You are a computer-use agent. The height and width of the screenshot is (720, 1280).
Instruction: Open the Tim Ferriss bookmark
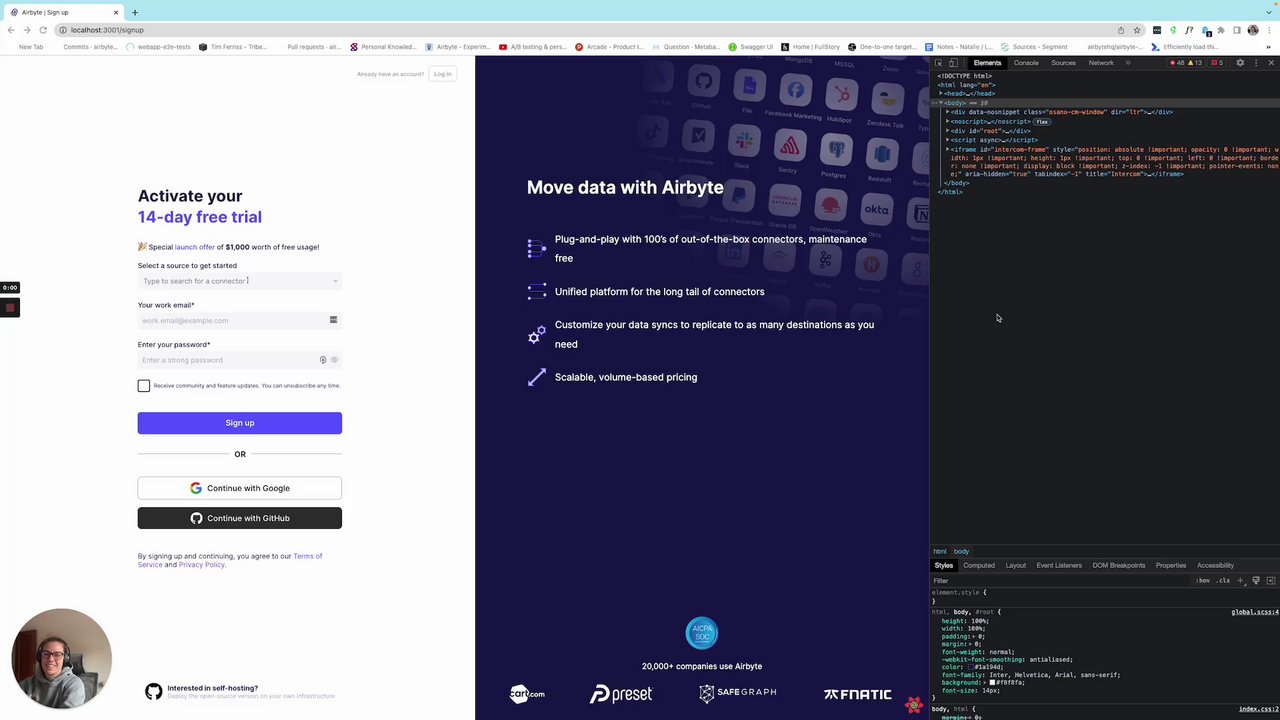click(x=233, y=47)
